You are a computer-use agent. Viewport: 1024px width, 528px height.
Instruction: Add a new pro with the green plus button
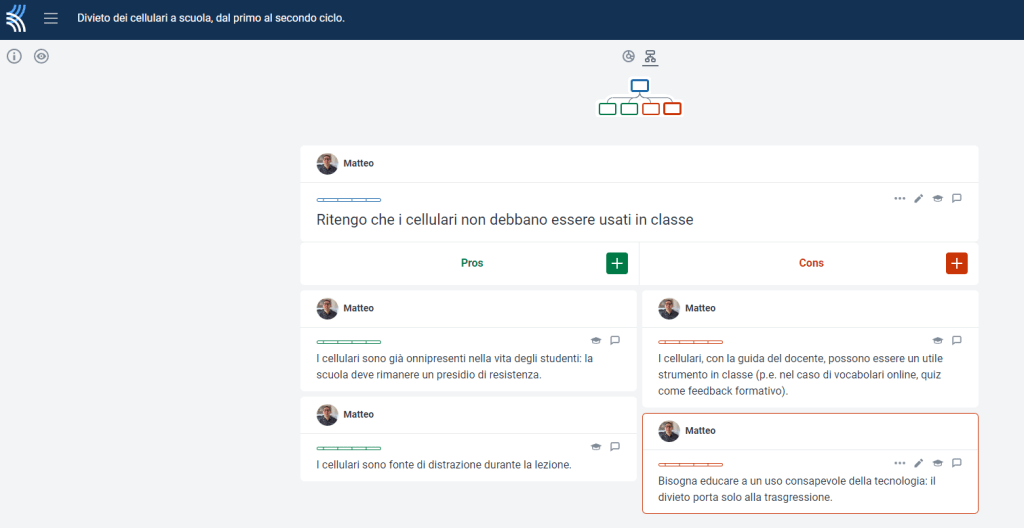(x=617, y=263)
